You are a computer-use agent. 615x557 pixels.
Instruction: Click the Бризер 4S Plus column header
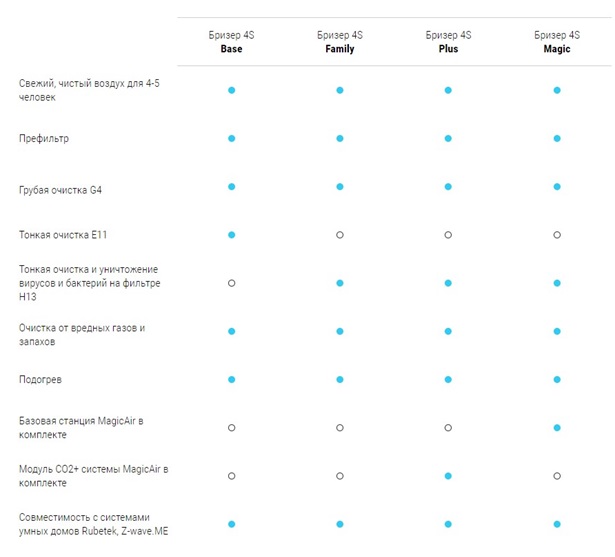(x=448, y=42)
